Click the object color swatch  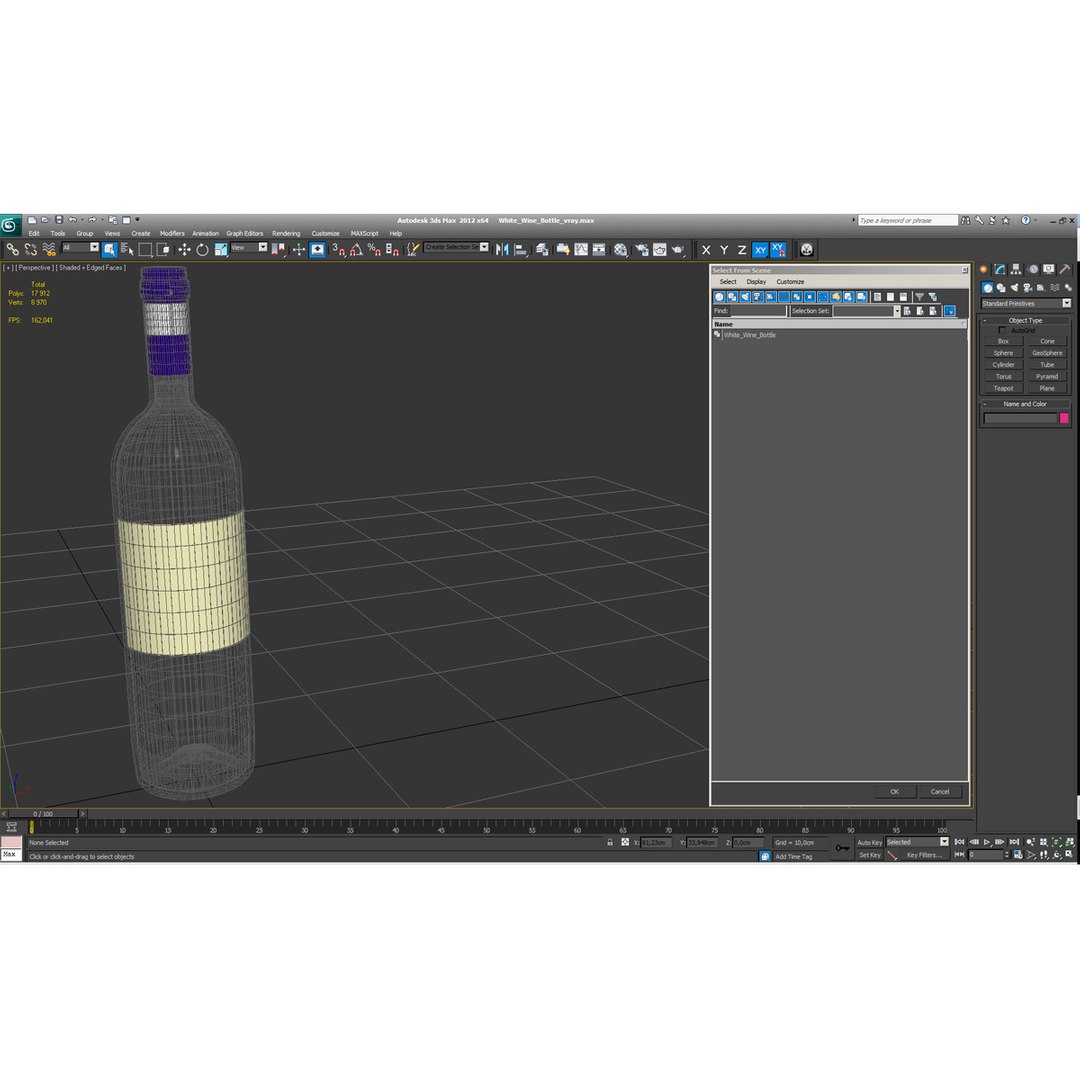coord(1064,418)
